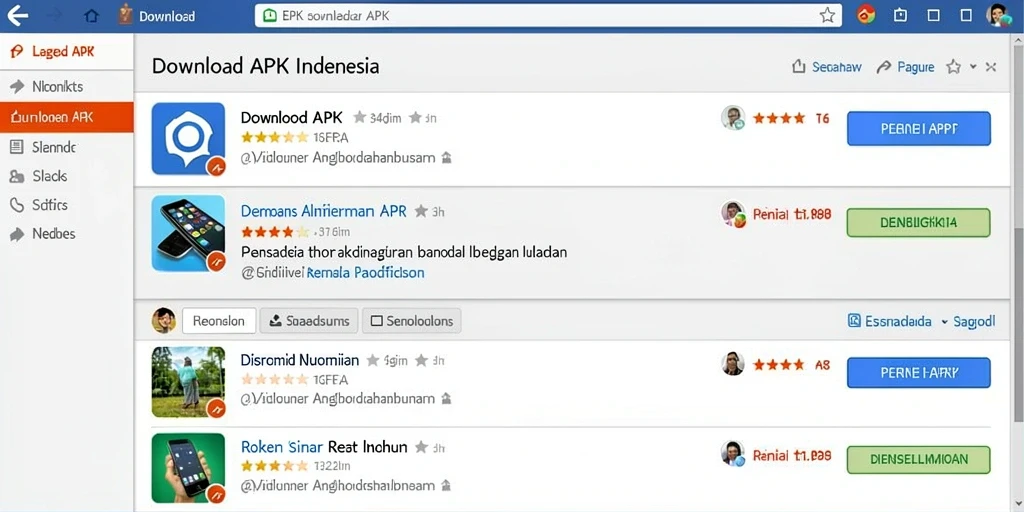Click the small avatar left of Reonslon
The height and width of the screenshot is (512, 1024).
coord(163,321)
